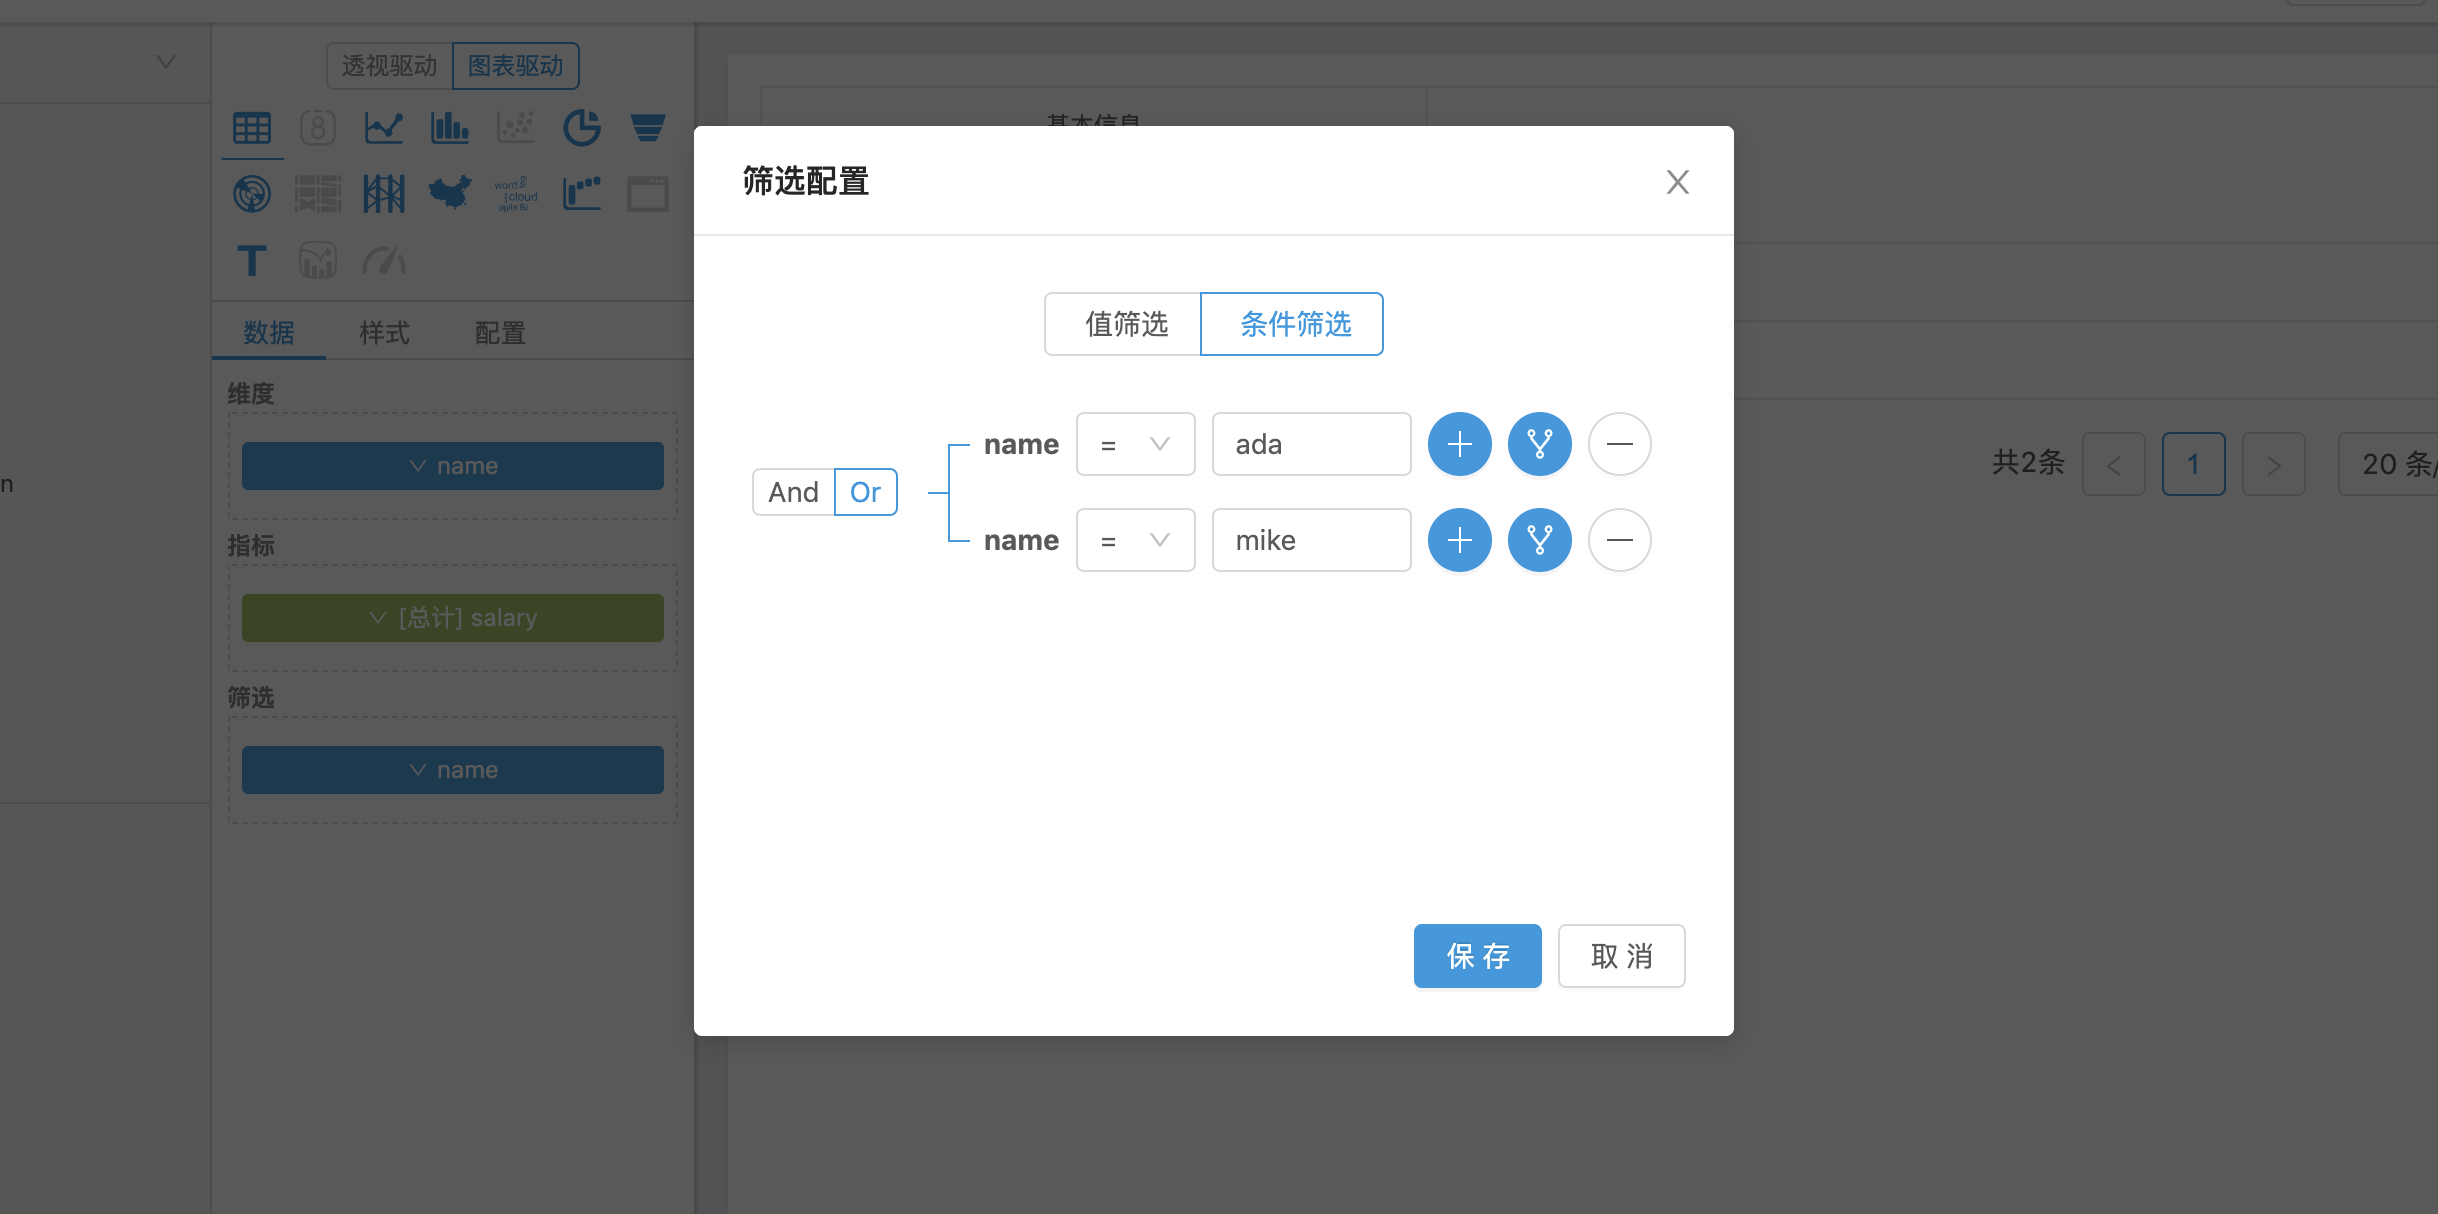Add branch group on the mike row
This screenshot has height=1214, width=2438.
point(1539,540)
